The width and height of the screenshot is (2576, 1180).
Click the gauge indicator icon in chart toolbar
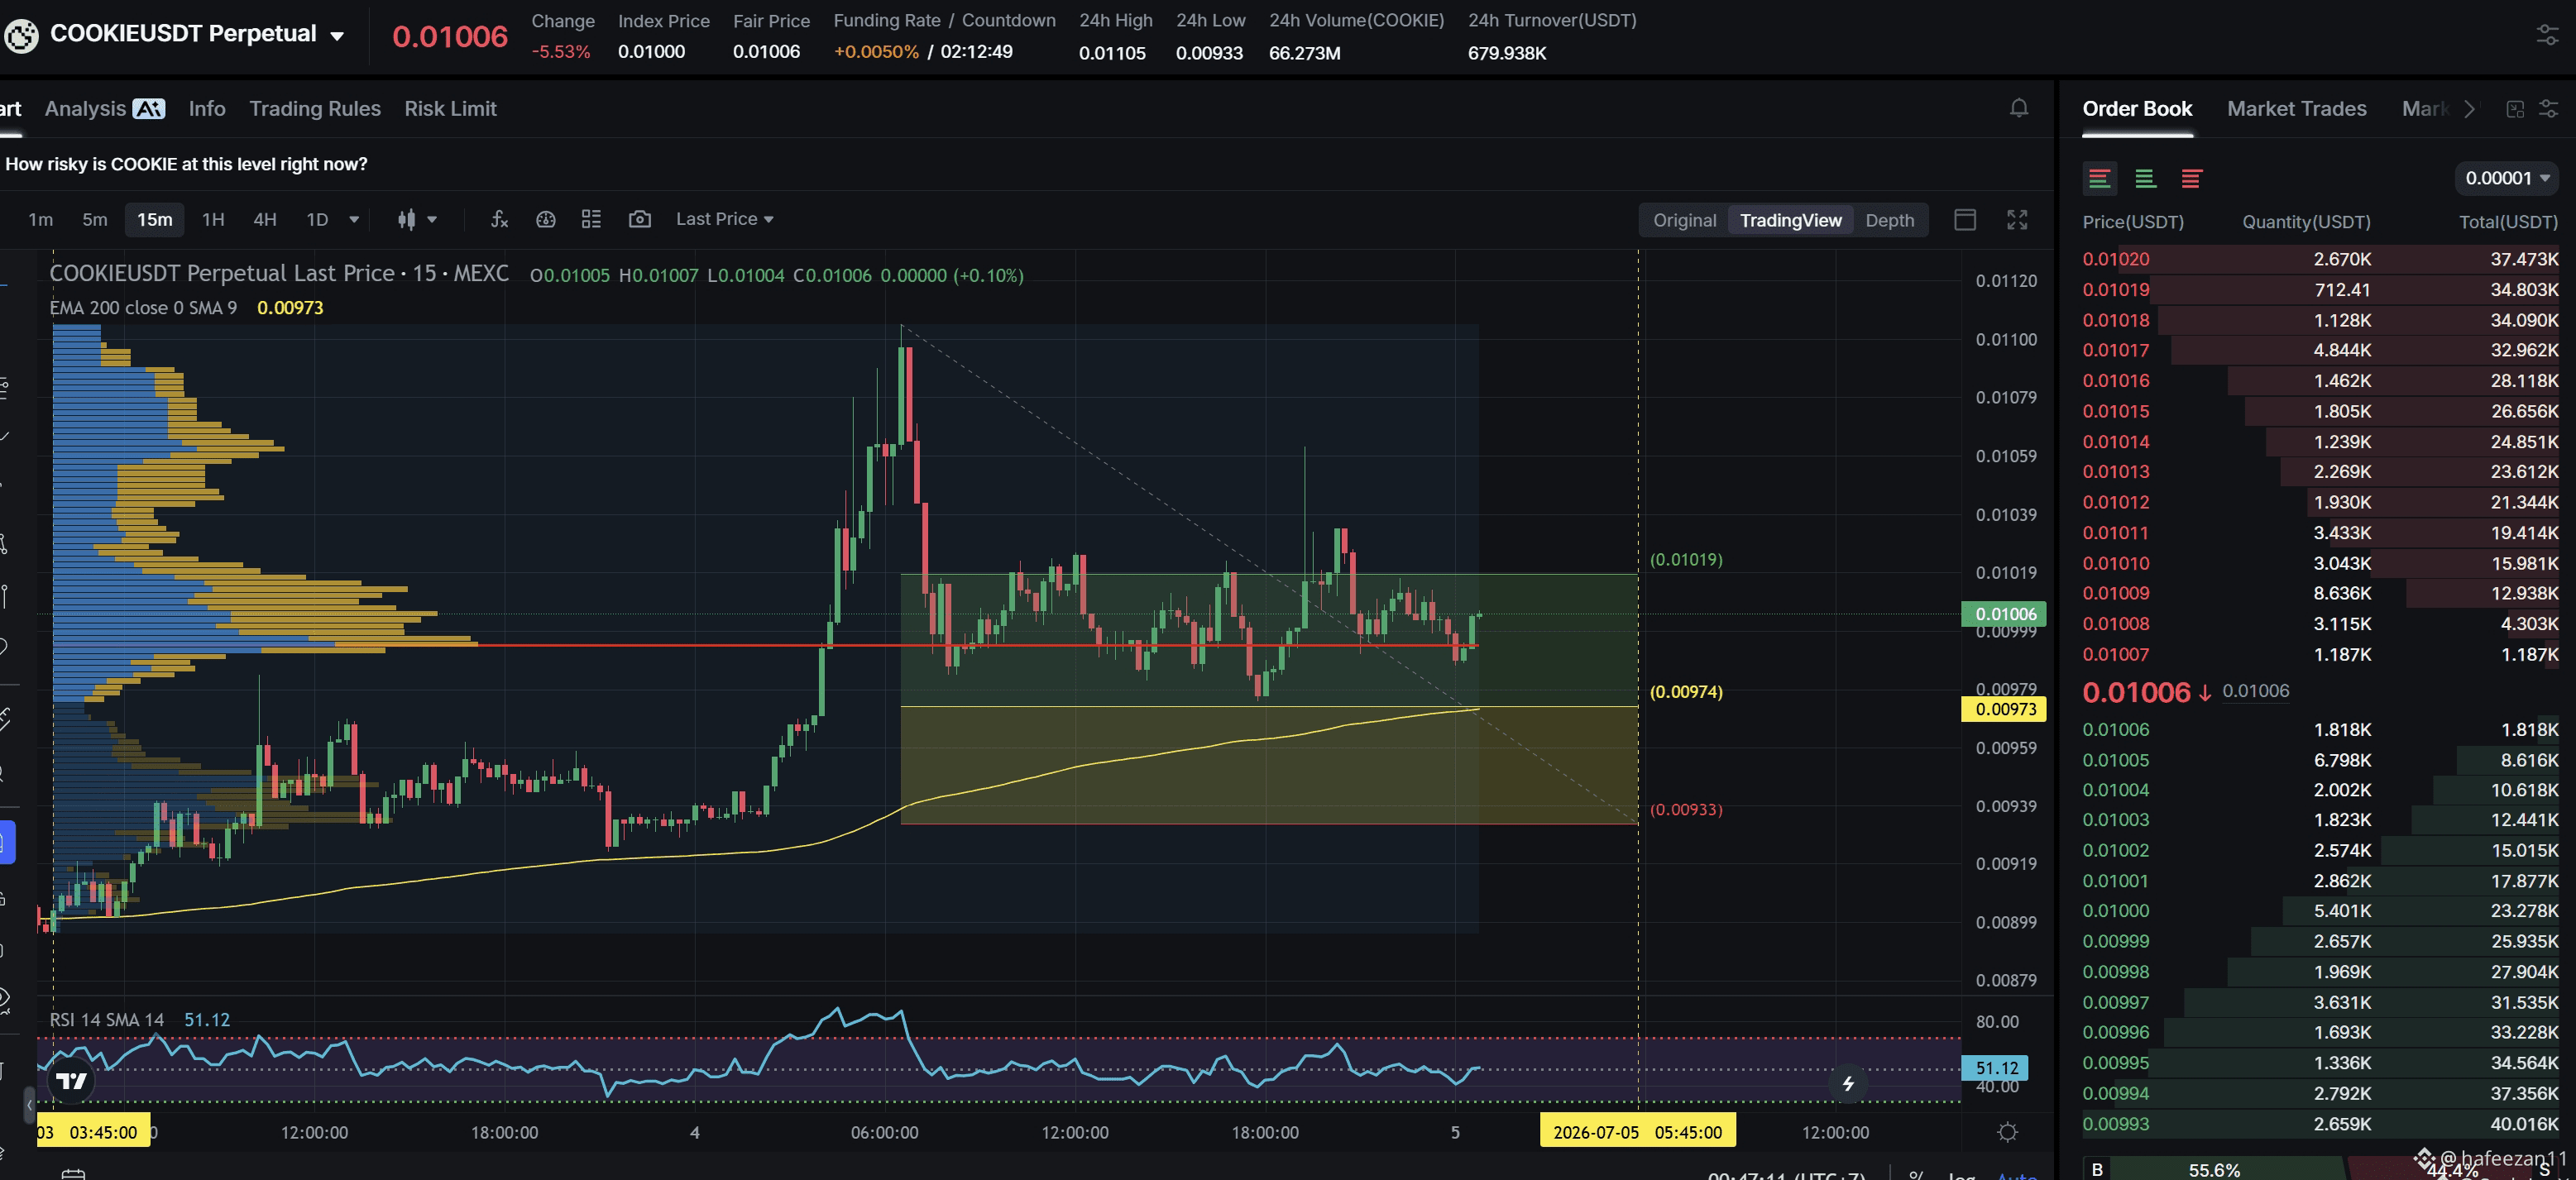(545, 219)
